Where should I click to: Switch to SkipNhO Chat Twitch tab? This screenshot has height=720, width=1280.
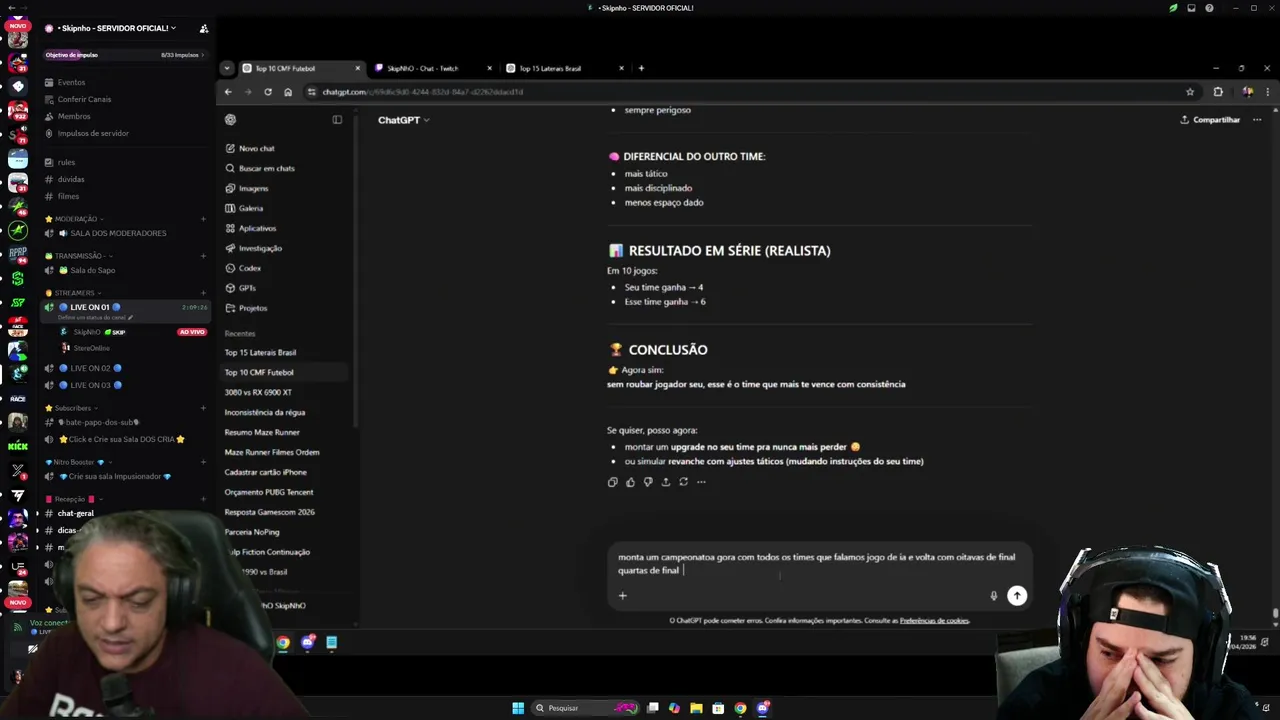click(432, 68)
